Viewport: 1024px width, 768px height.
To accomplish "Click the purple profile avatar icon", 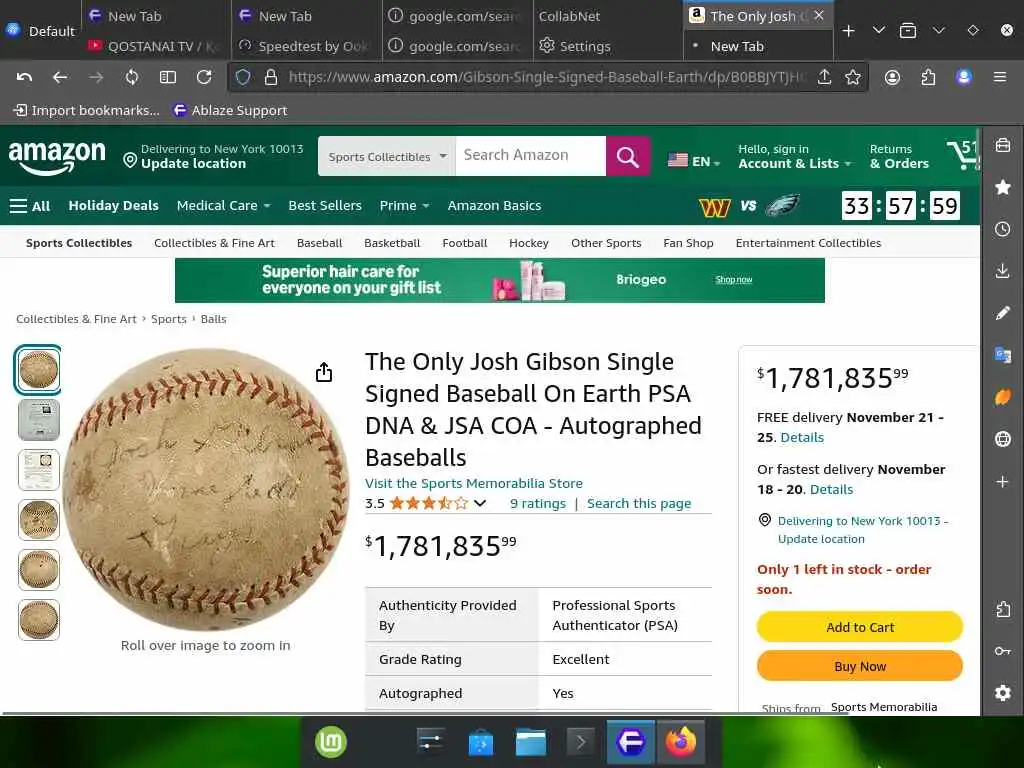I will 964,77.
